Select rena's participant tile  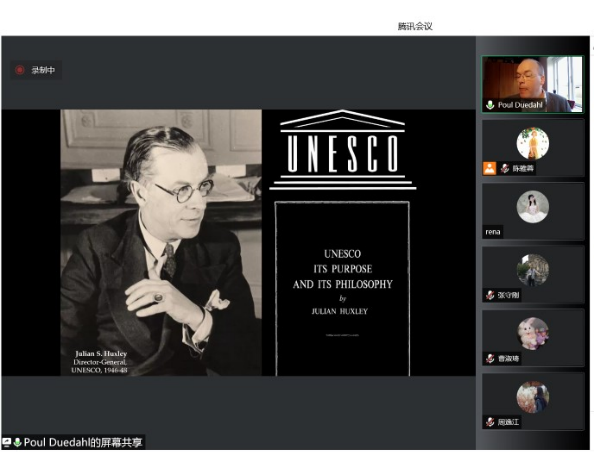[533, 211]
